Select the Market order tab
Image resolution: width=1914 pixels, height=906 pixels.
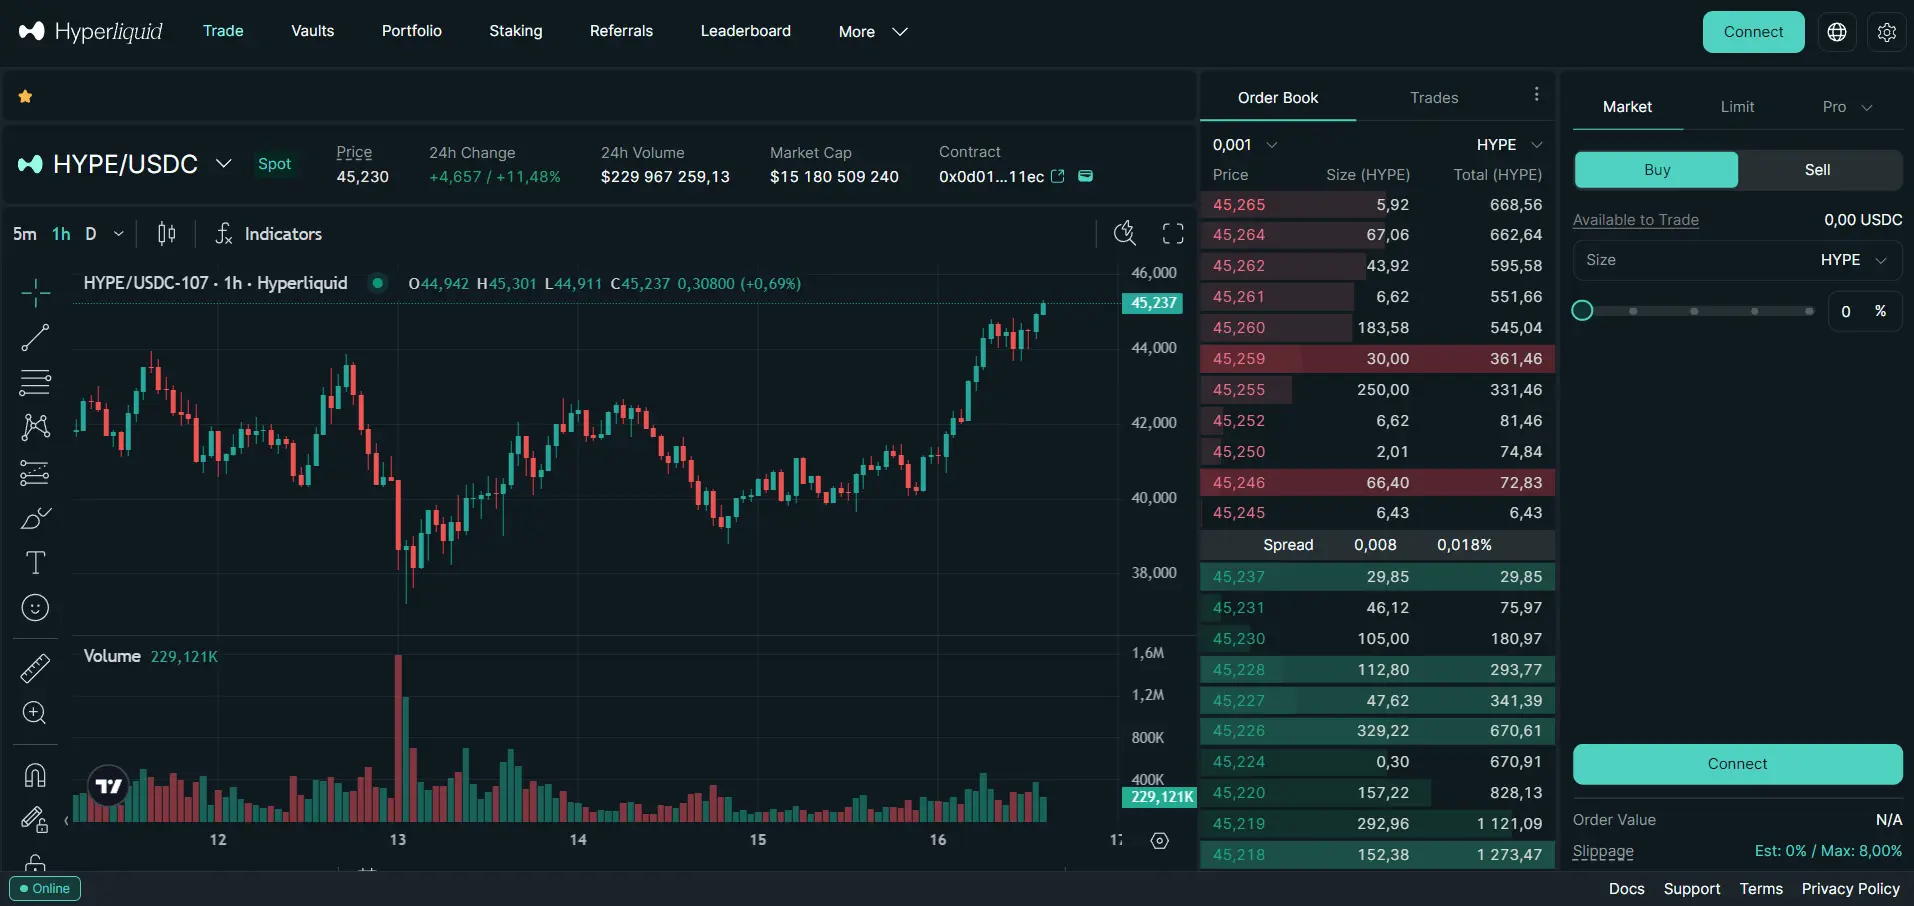1628,107
